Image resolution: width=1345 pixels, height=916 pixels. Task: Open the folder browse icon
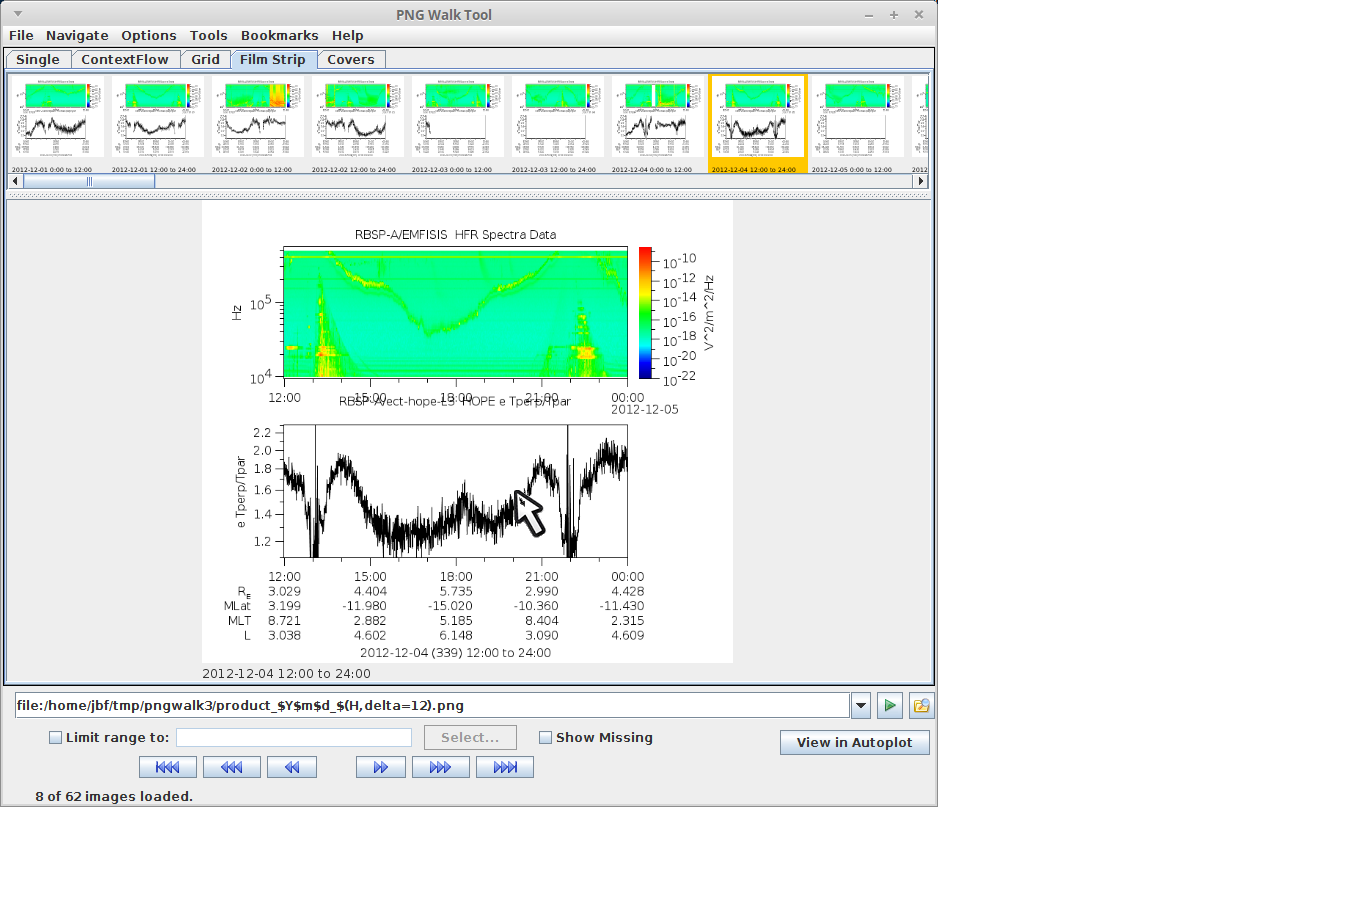921,705
